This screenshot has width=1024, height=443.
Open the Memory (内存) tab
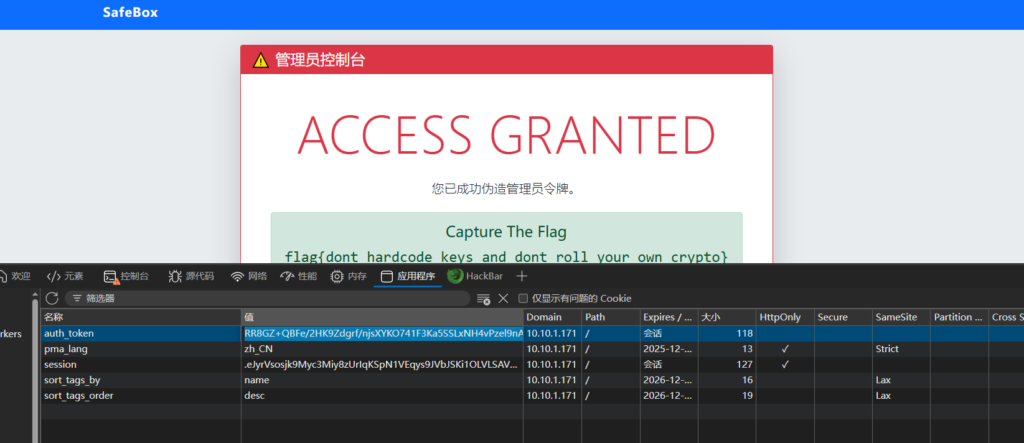(x=348, y=276)
